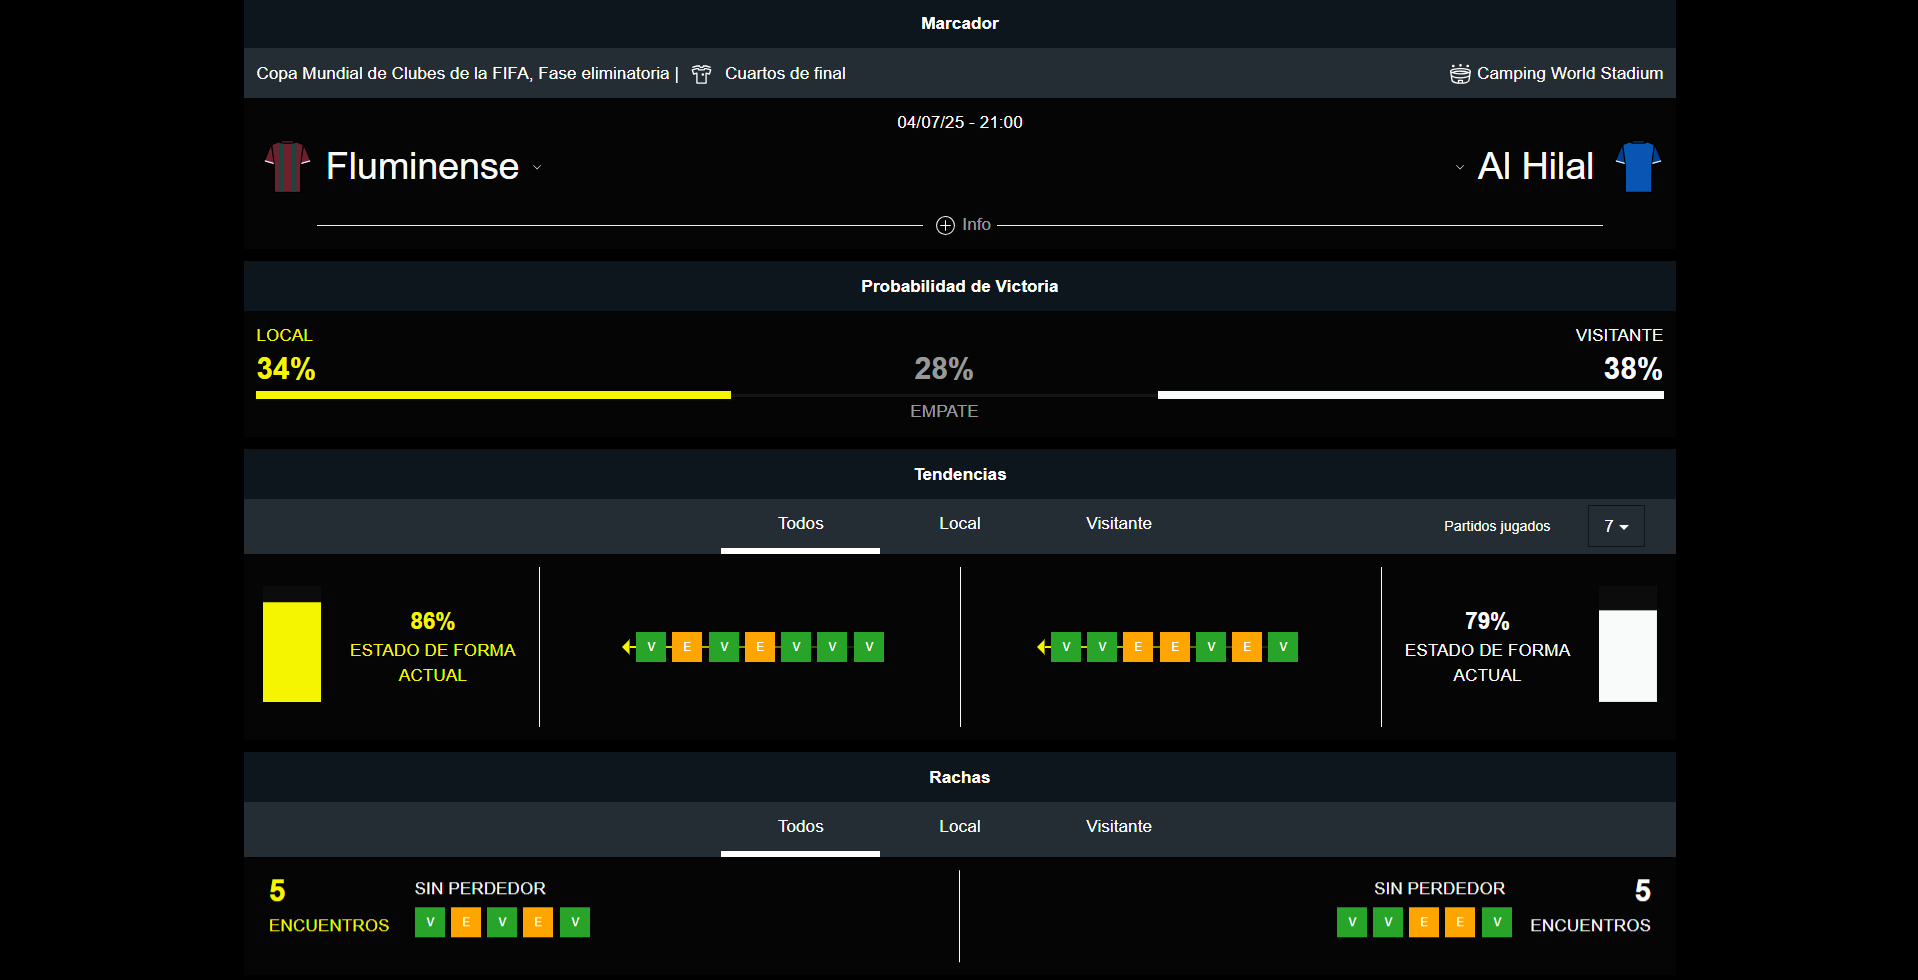Expand the Fluminense team dropdown chevron
Screen dimensions: 1918x980
[537, 168]
